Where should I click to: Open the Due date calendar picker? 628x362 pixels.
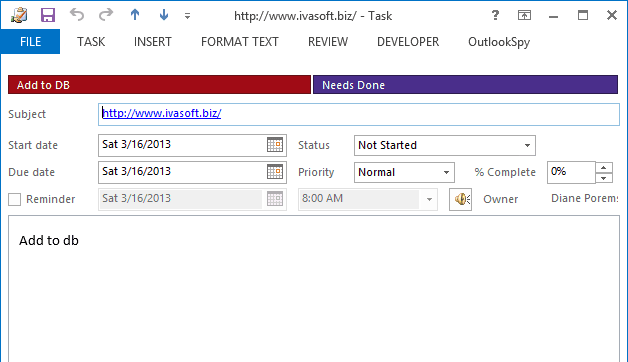pos(275,172)
